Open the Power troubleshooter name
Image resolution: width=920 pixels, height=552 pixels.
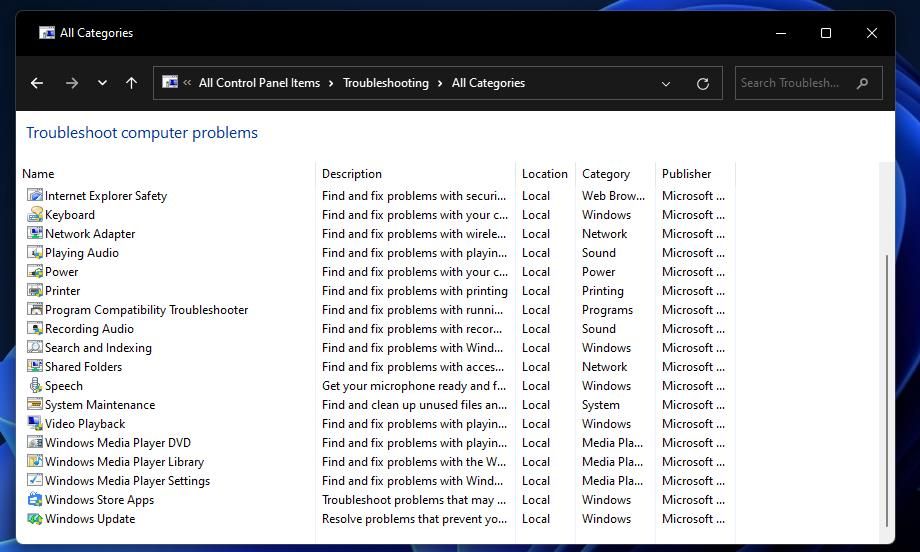[62, 272]
